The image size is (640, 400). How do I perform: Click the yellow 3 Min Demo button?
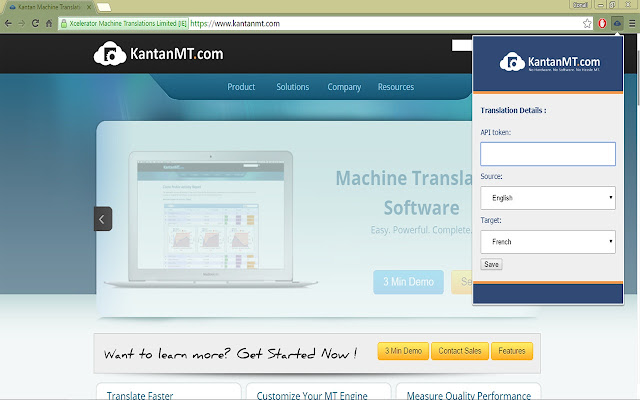tap(403, 351)
